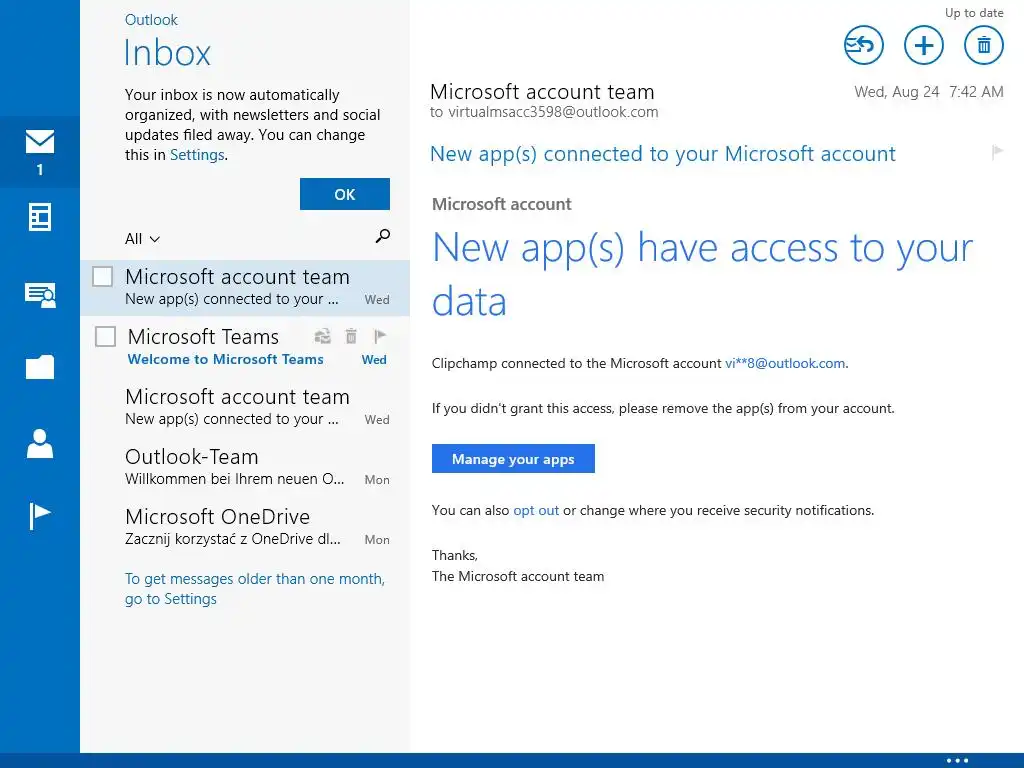Screen dimensions: 1024x768
Task: Click Manage your apps button
Action: pos(513,458)
